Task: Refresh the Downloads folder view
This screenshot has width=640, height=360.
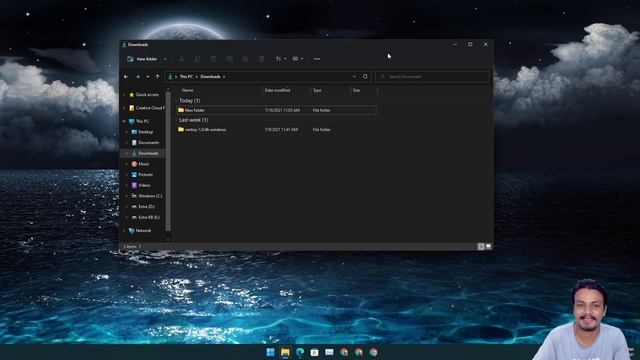Action: pos(365,76)
